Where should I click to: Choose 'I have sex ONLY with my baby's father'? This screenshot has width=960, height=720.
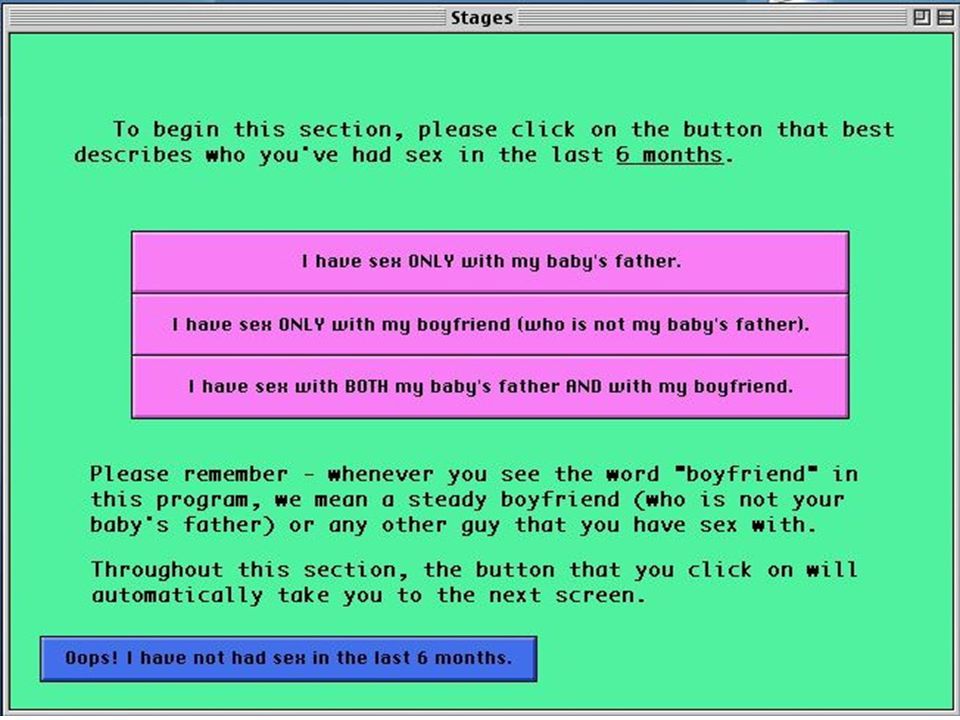[490, 261]
